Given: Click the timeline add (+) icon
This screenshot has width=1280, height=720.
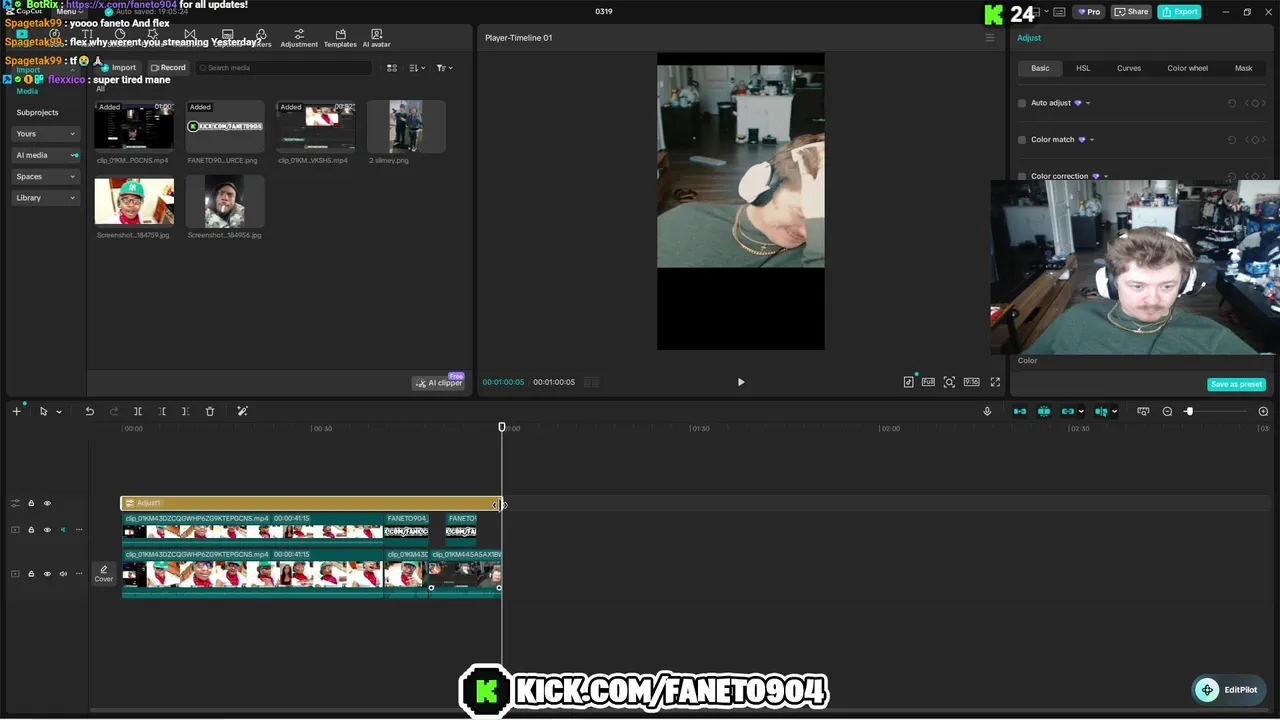Looking at the screenshot, I should click(x=16, y=411).
